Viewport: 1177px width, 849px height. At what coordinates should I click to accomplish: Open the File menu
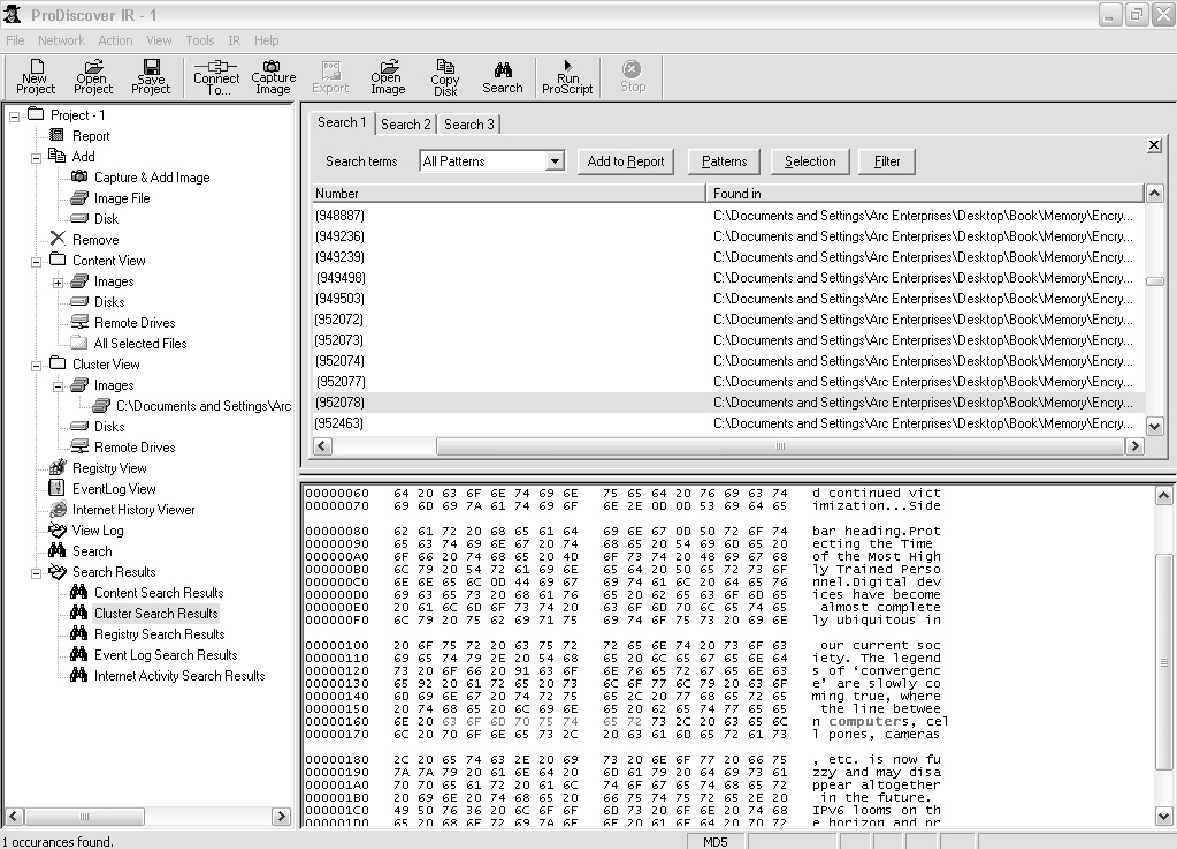[x=15, y=41]
